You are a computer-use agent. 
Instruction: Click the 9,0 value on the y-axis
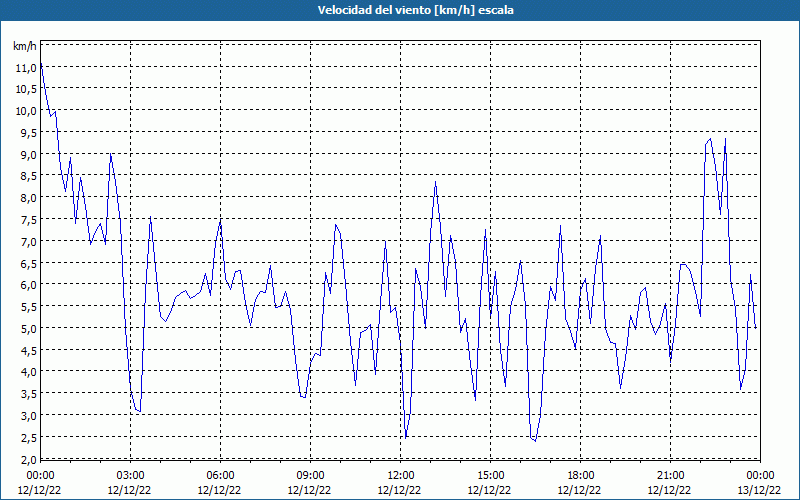click(28, 154)
